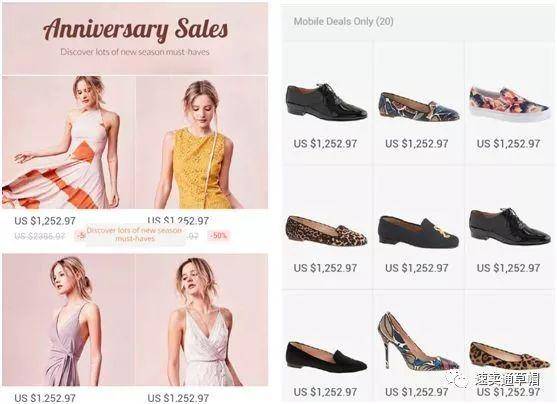
Task: Click the -50% discount badge
Action: [x=219, y=235]
